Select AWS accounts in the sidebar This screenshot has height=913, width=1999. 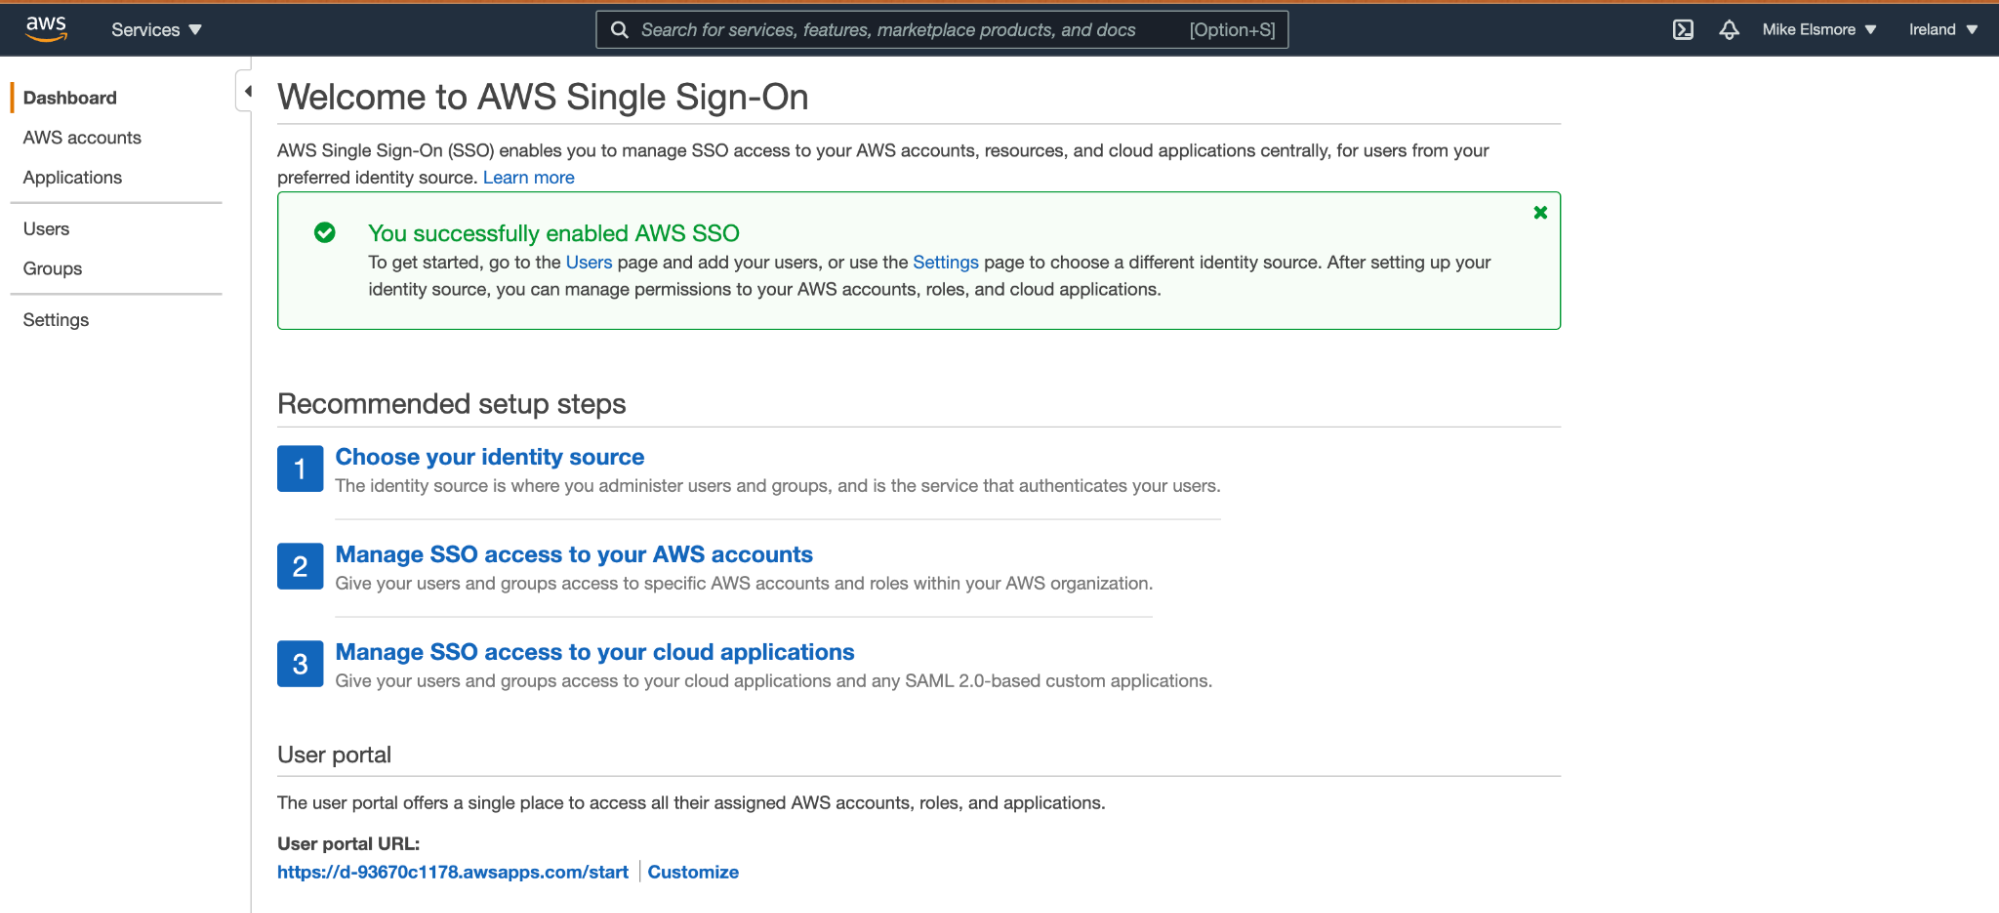(82, 138)
